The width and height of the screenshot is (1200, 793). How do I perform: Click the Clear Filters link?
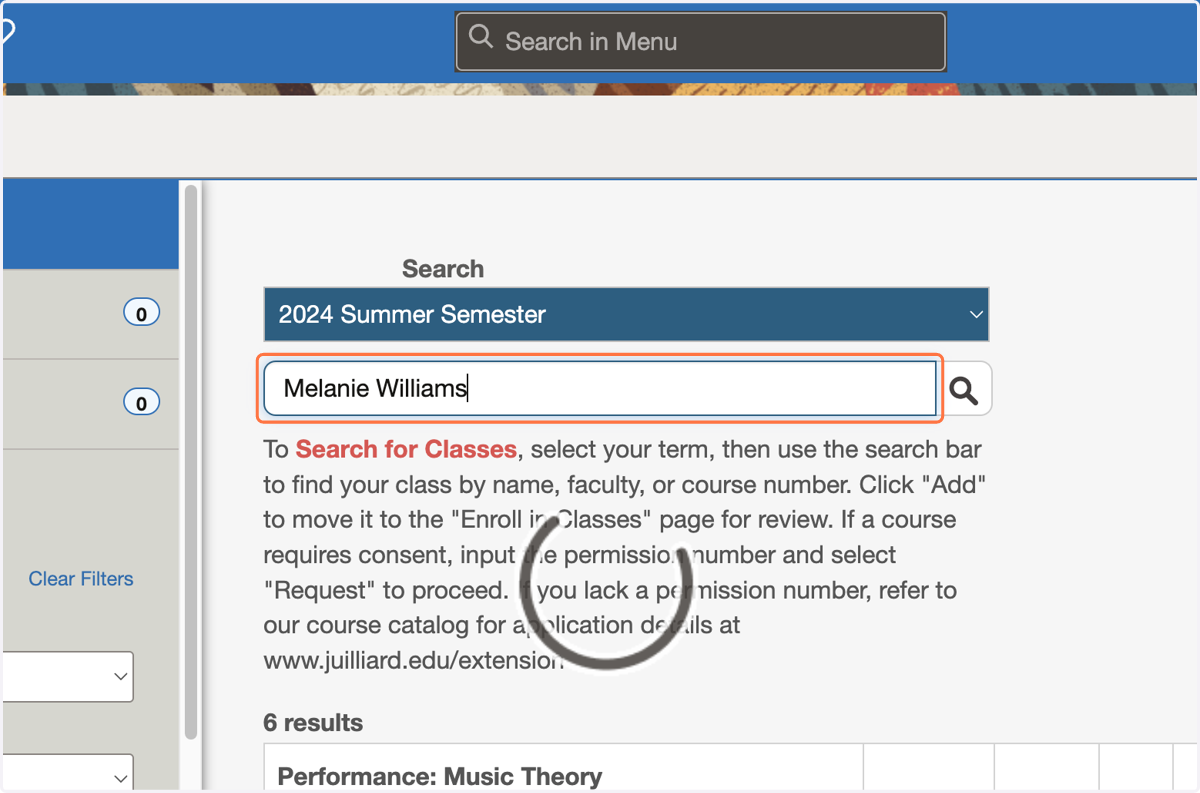[x=81, y=579]
